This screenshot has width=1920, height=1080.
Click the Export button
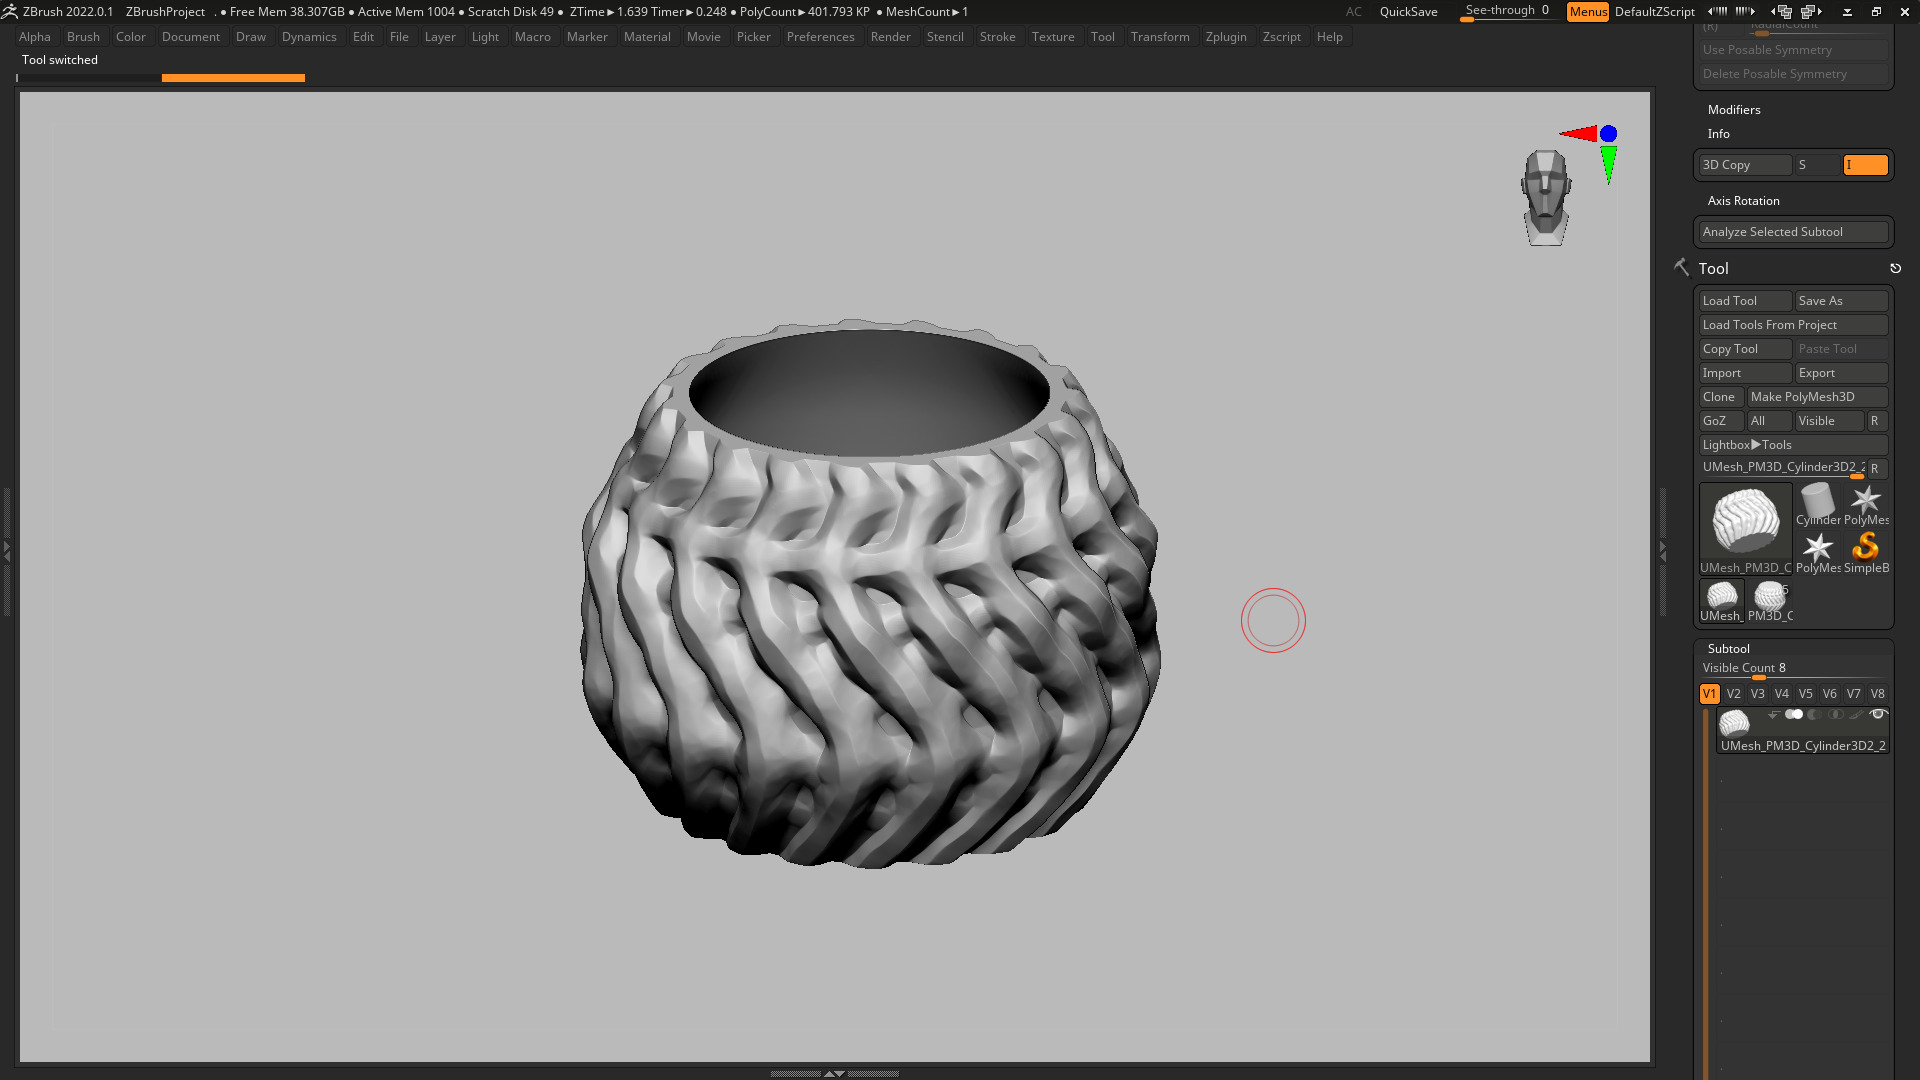tap(1842, 373)
